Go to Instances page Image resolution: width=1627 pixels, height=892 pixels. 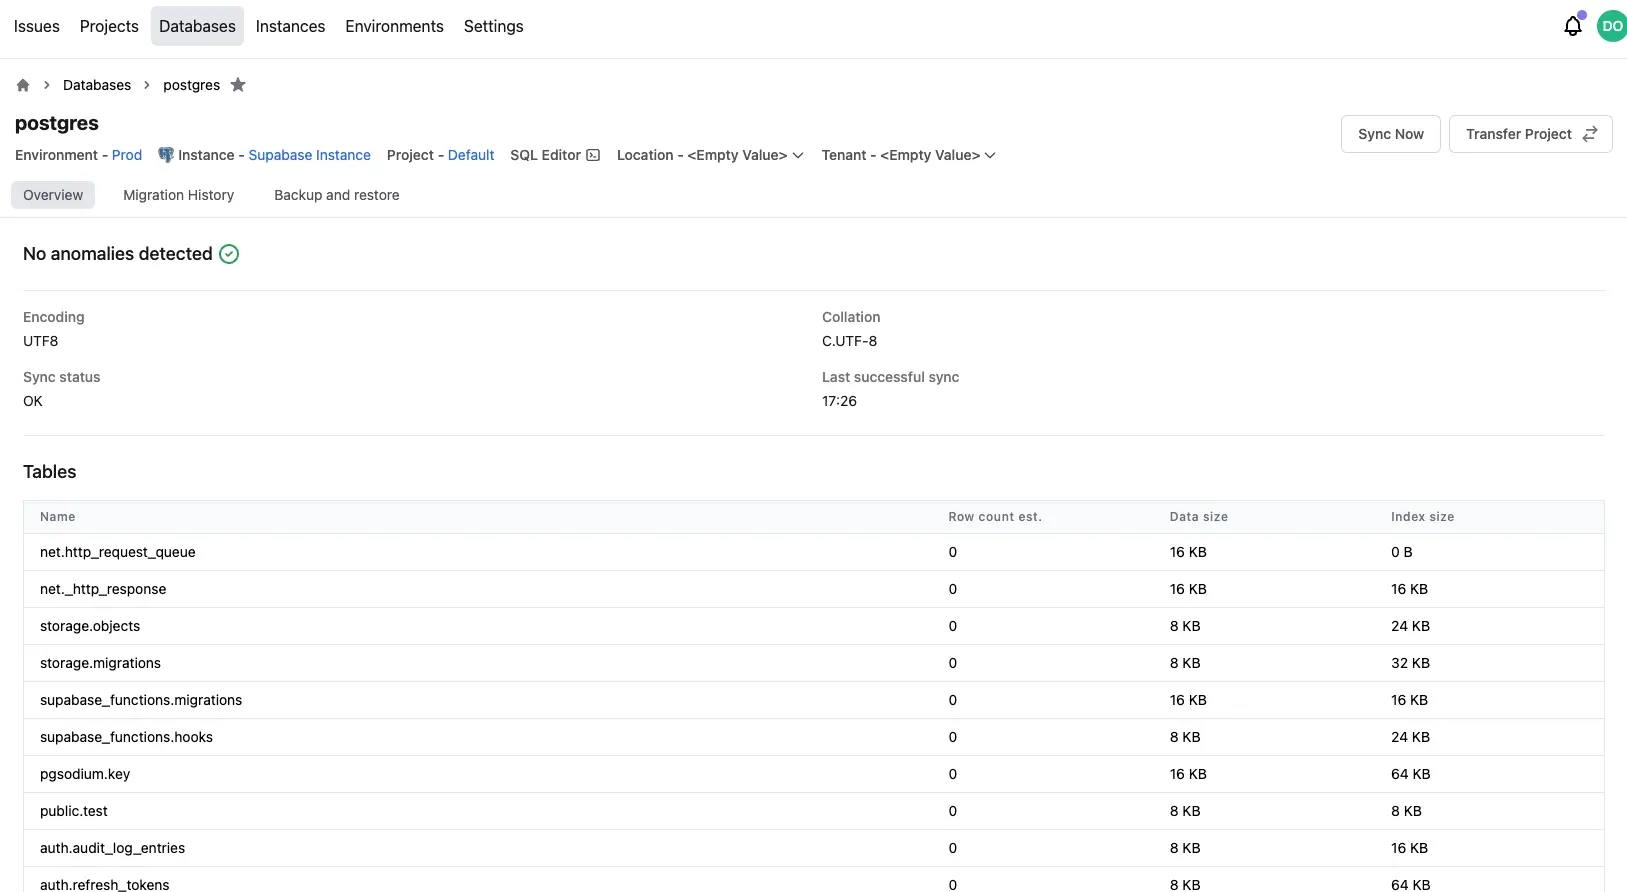(x=290, y=26)
